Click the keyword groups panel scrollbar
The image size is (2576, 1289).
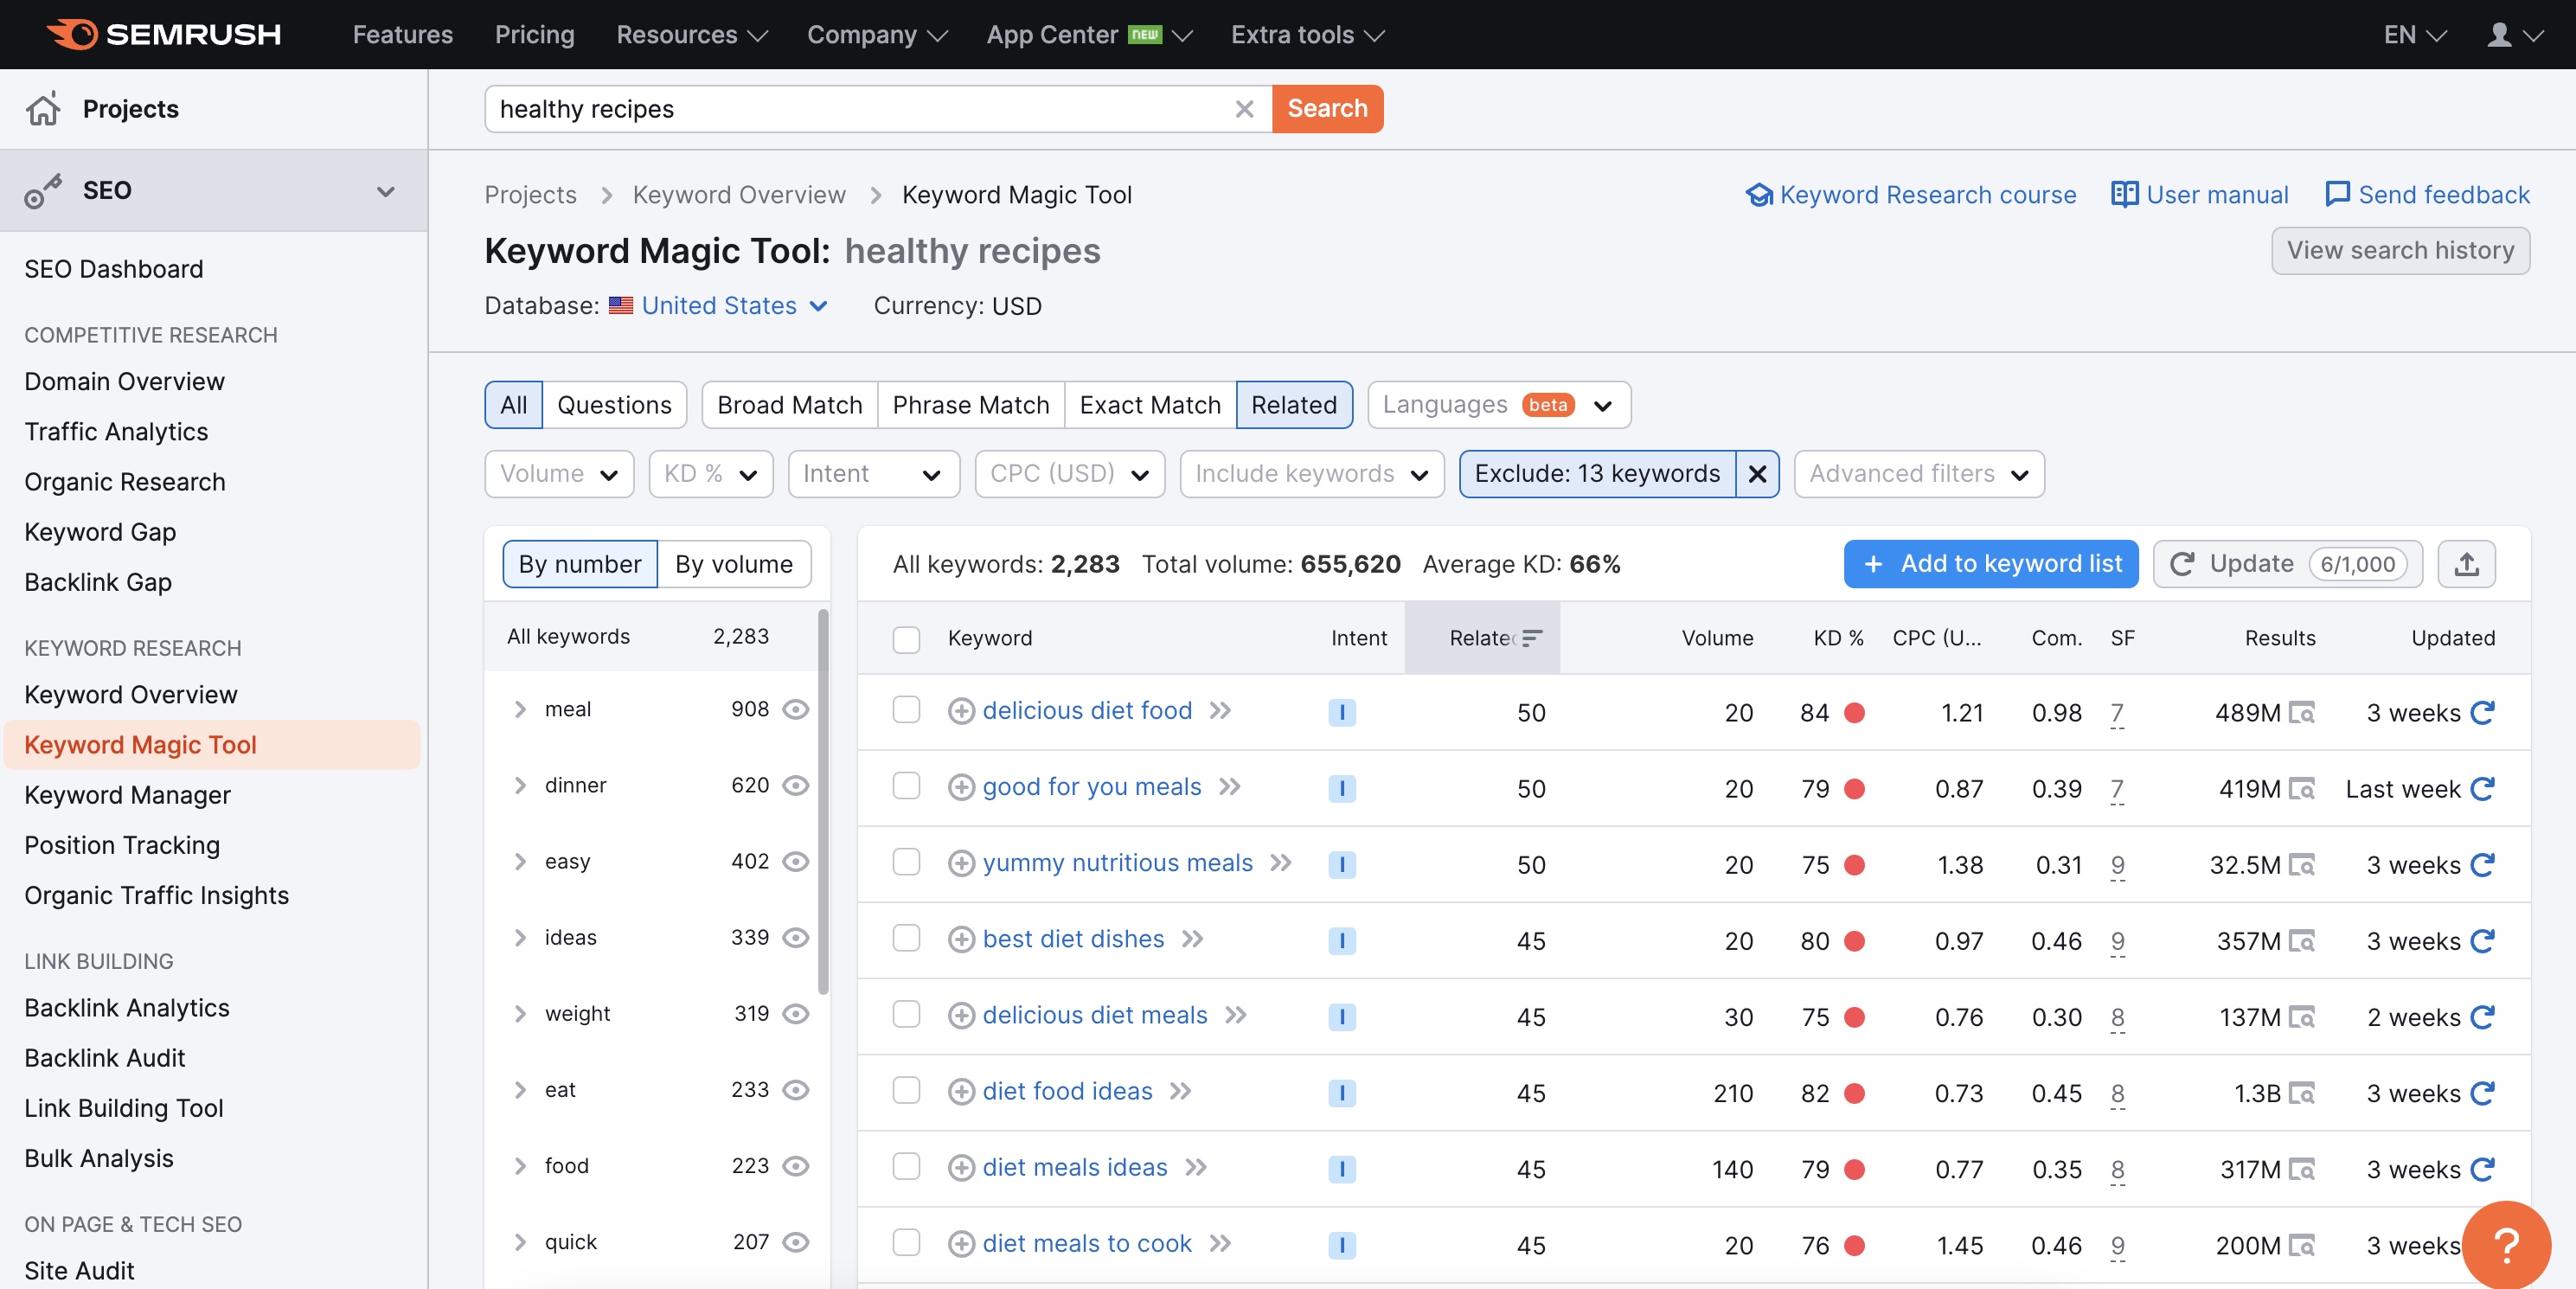point(823,800)
